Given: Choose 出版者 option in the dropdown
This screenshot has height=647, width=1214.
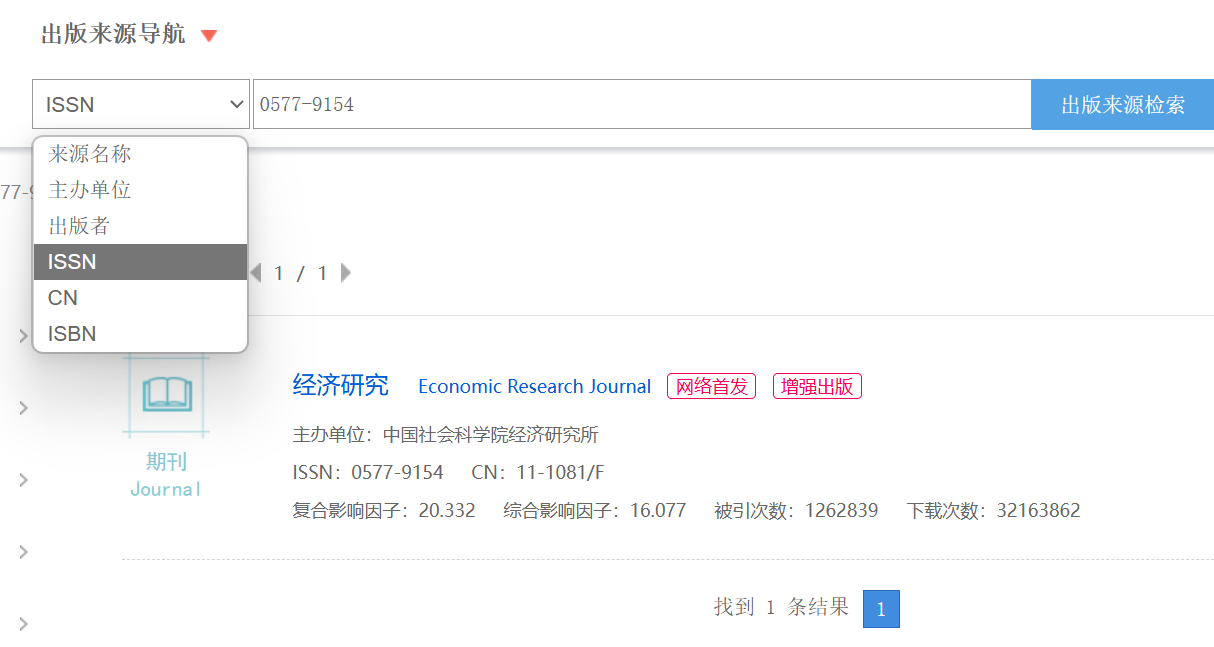Looking at the screenshot, I should 140,226.
